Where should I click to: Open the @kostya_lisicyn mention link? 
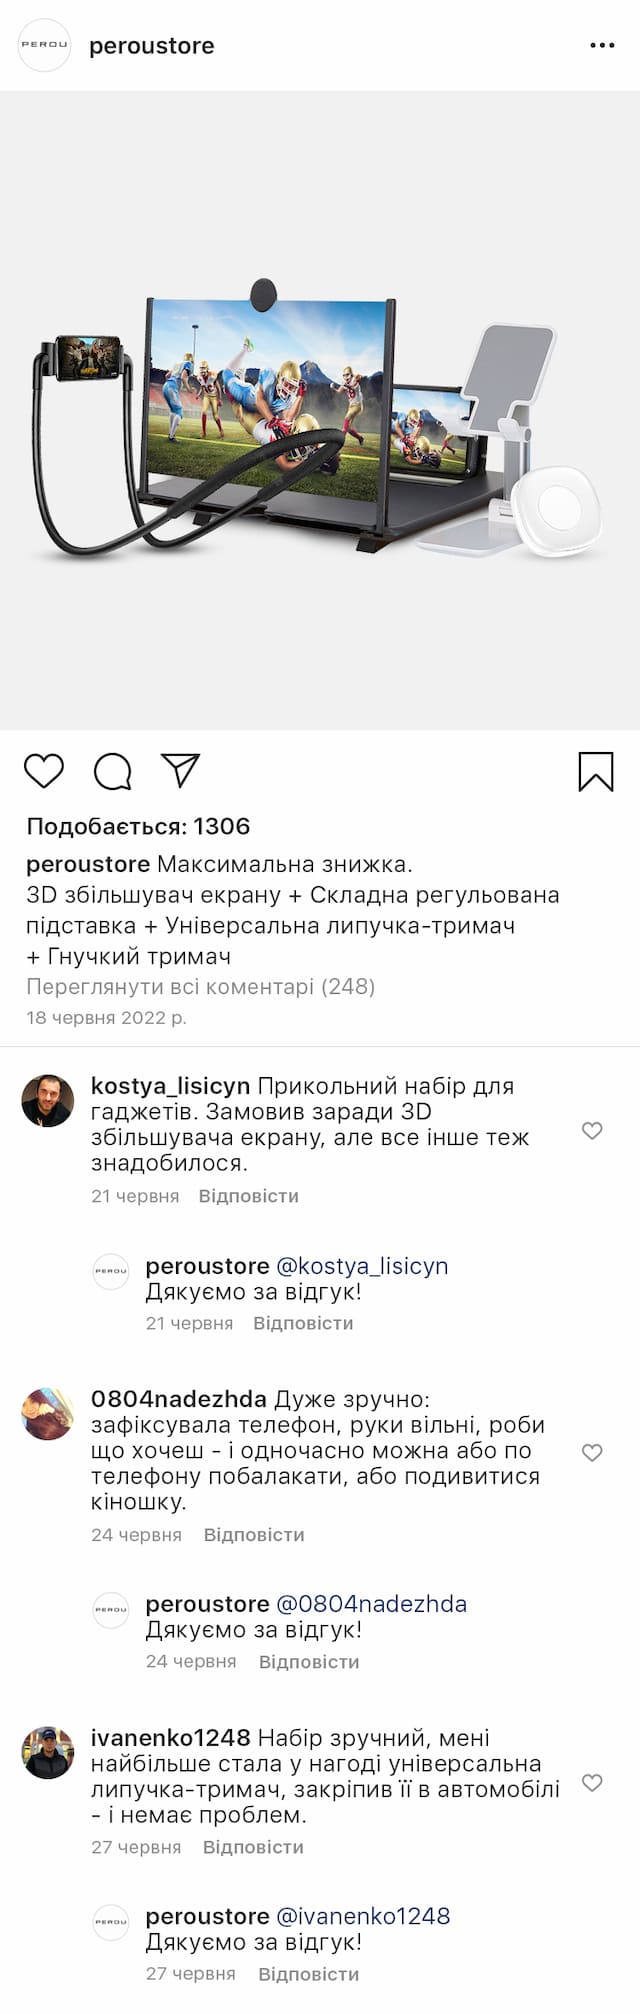[x=362, y=1266]
